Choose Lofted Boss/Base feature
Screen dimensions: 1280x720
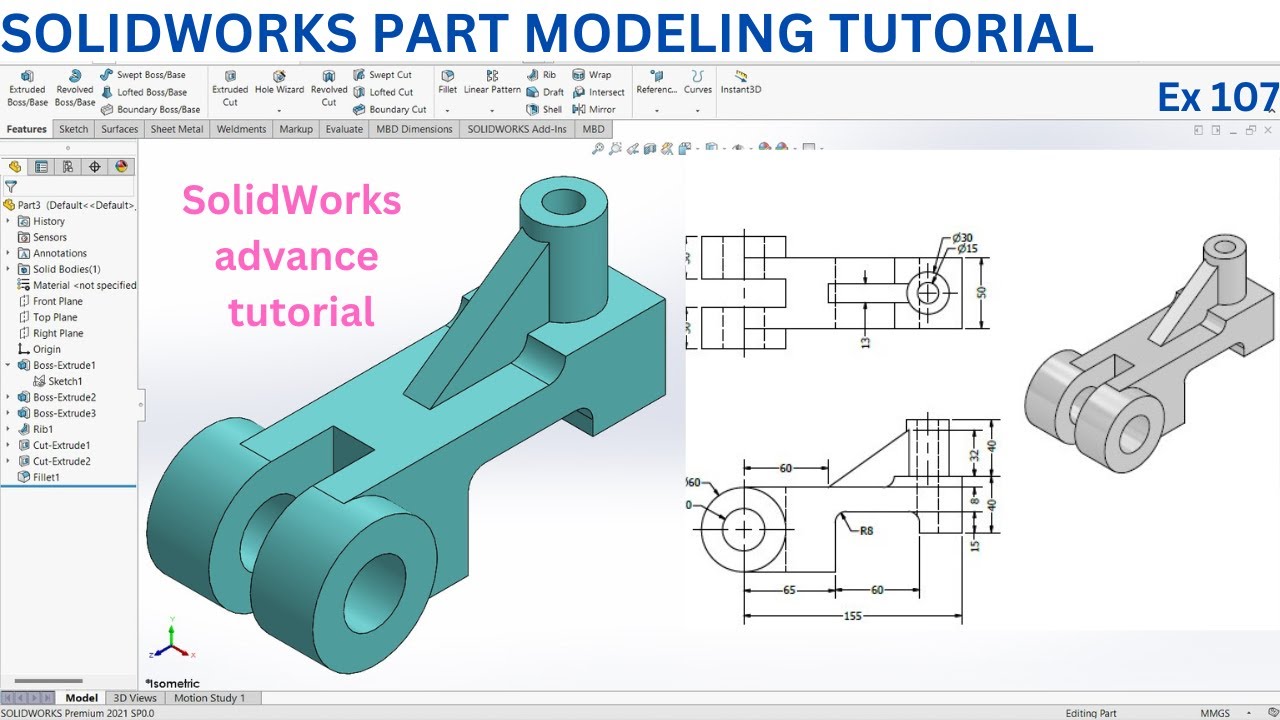(144, 92)
